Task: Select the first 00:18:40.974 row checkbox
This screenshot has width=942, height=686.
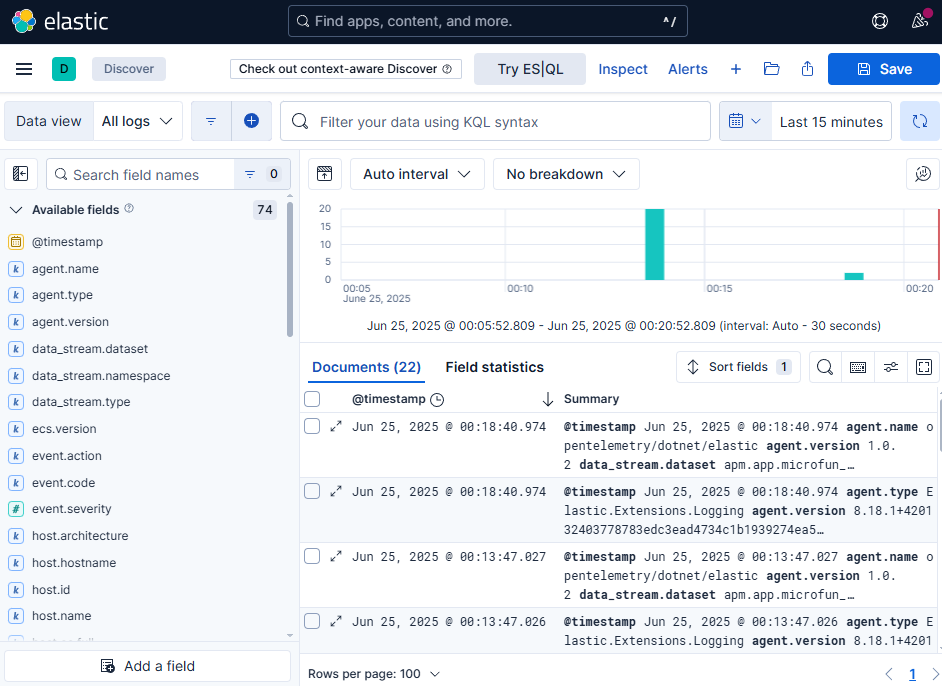Action: (x=312, y=426)
